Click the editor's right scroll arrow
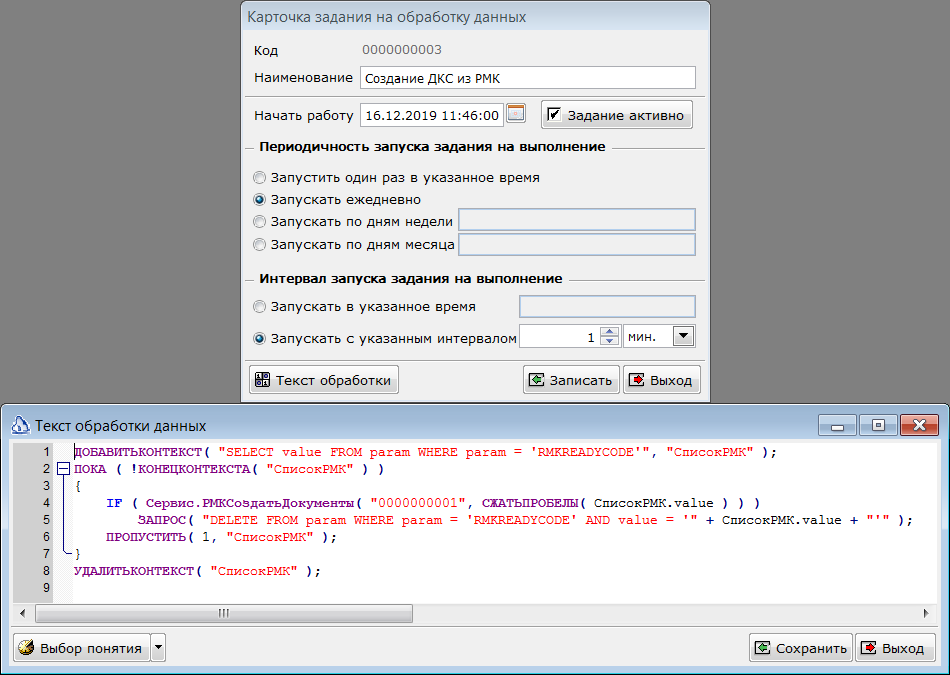Image resolution: width=950 pixels, height=675 pixels. click(x=926, y=613)
